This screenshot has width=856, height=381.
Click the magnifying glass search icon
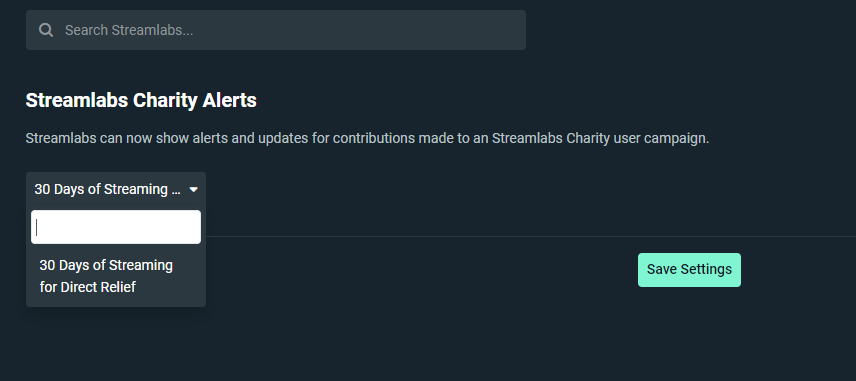tap(46, 30)
